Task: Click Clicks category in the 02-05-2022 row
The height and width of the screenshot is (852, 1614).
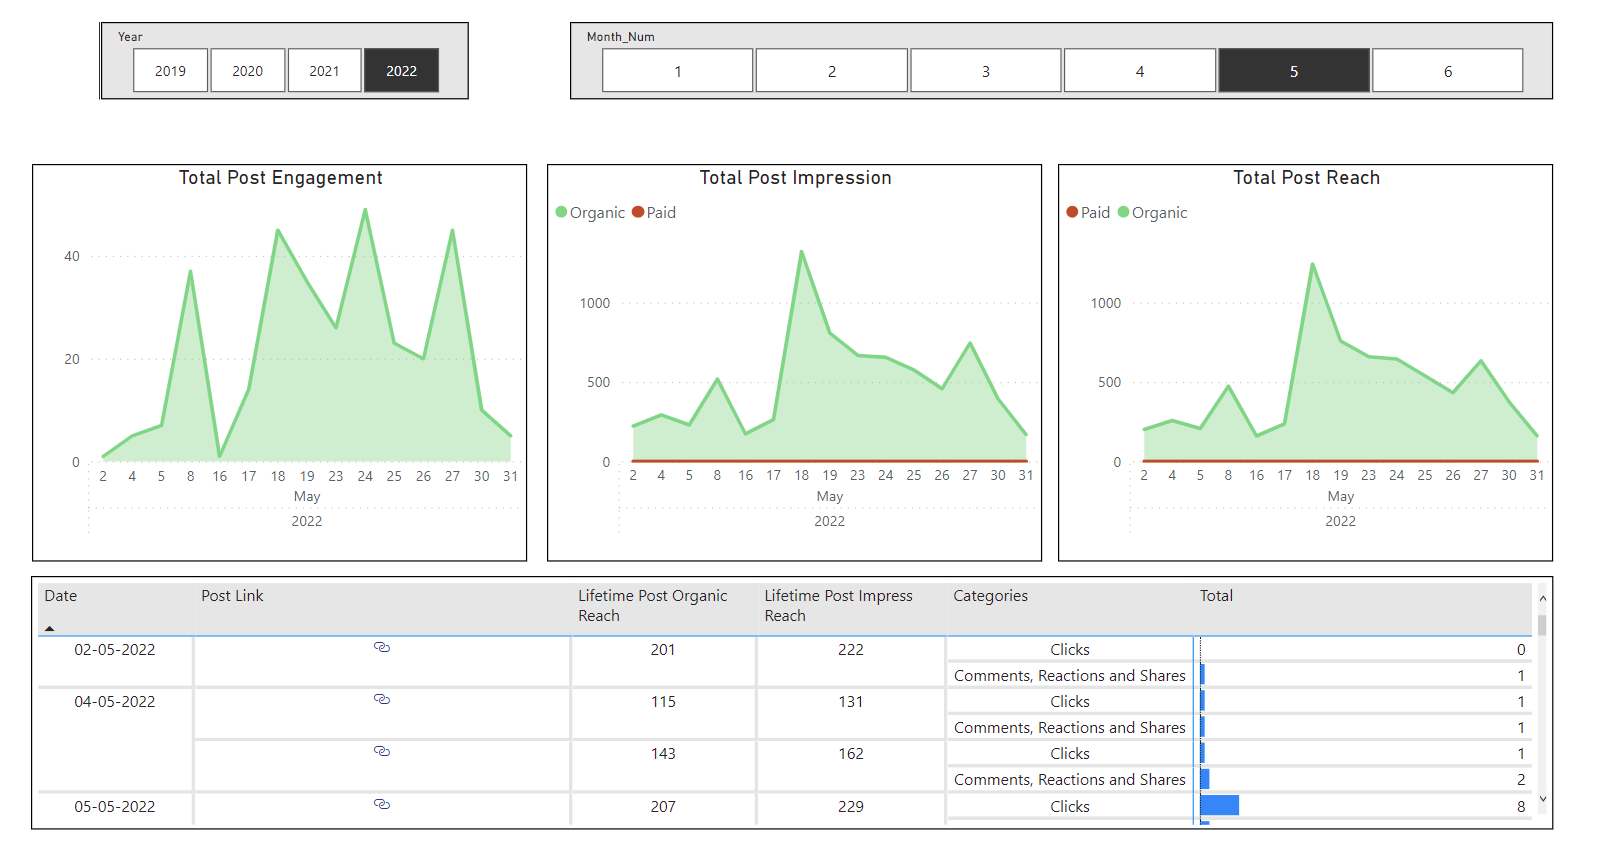Action: pyautogui.click(x=1070, y=650)
